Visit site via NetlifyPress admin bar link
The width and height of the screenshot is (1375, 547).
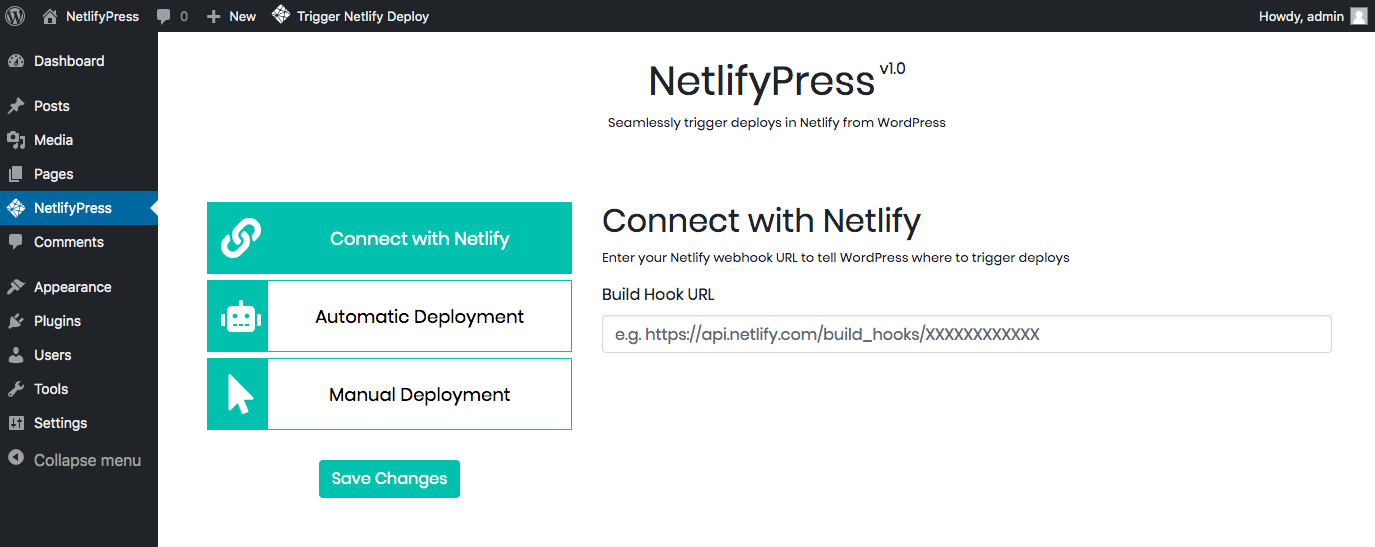(x=91, y=16)
